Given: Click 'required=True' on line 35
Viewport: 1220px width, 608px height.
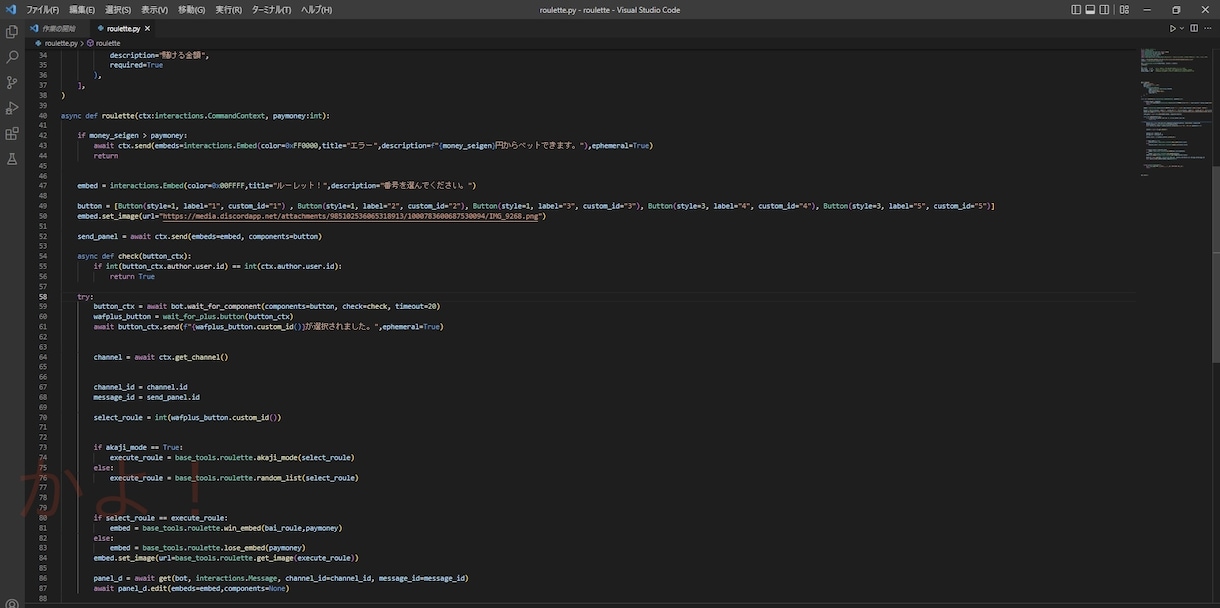Looking at the screenshot, I should [136, 65].
